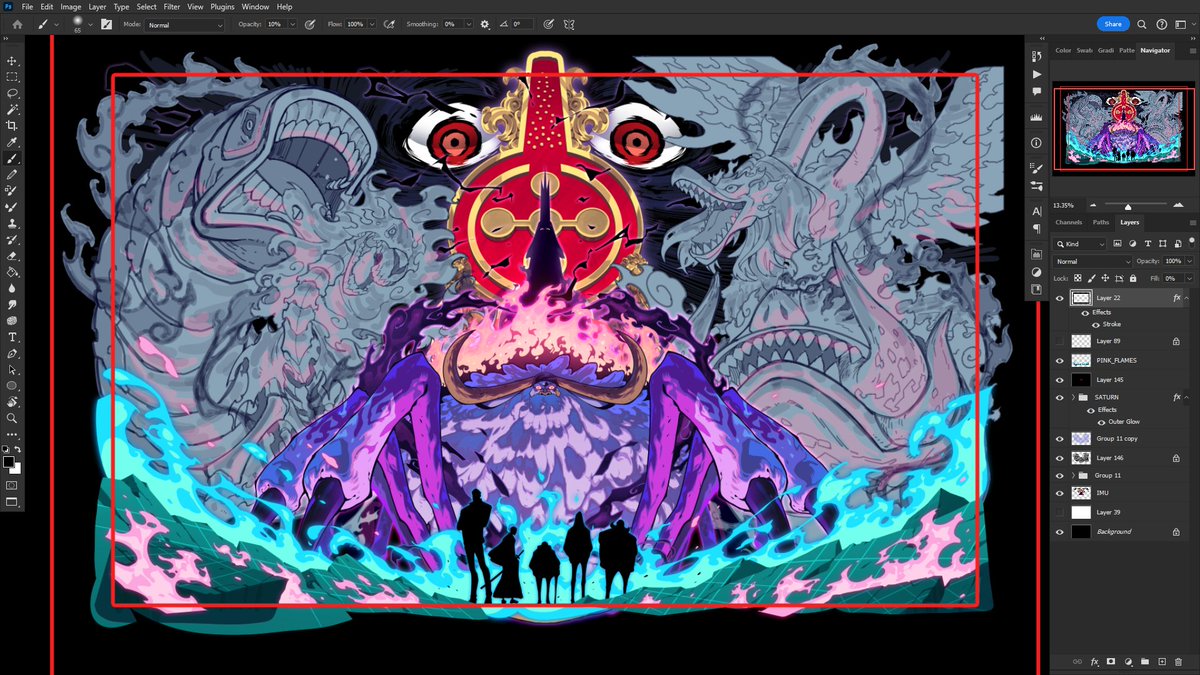Screen dimensions: 1200x675
Task: Create new adjustment layer icon
Action: pos(1128,662)
